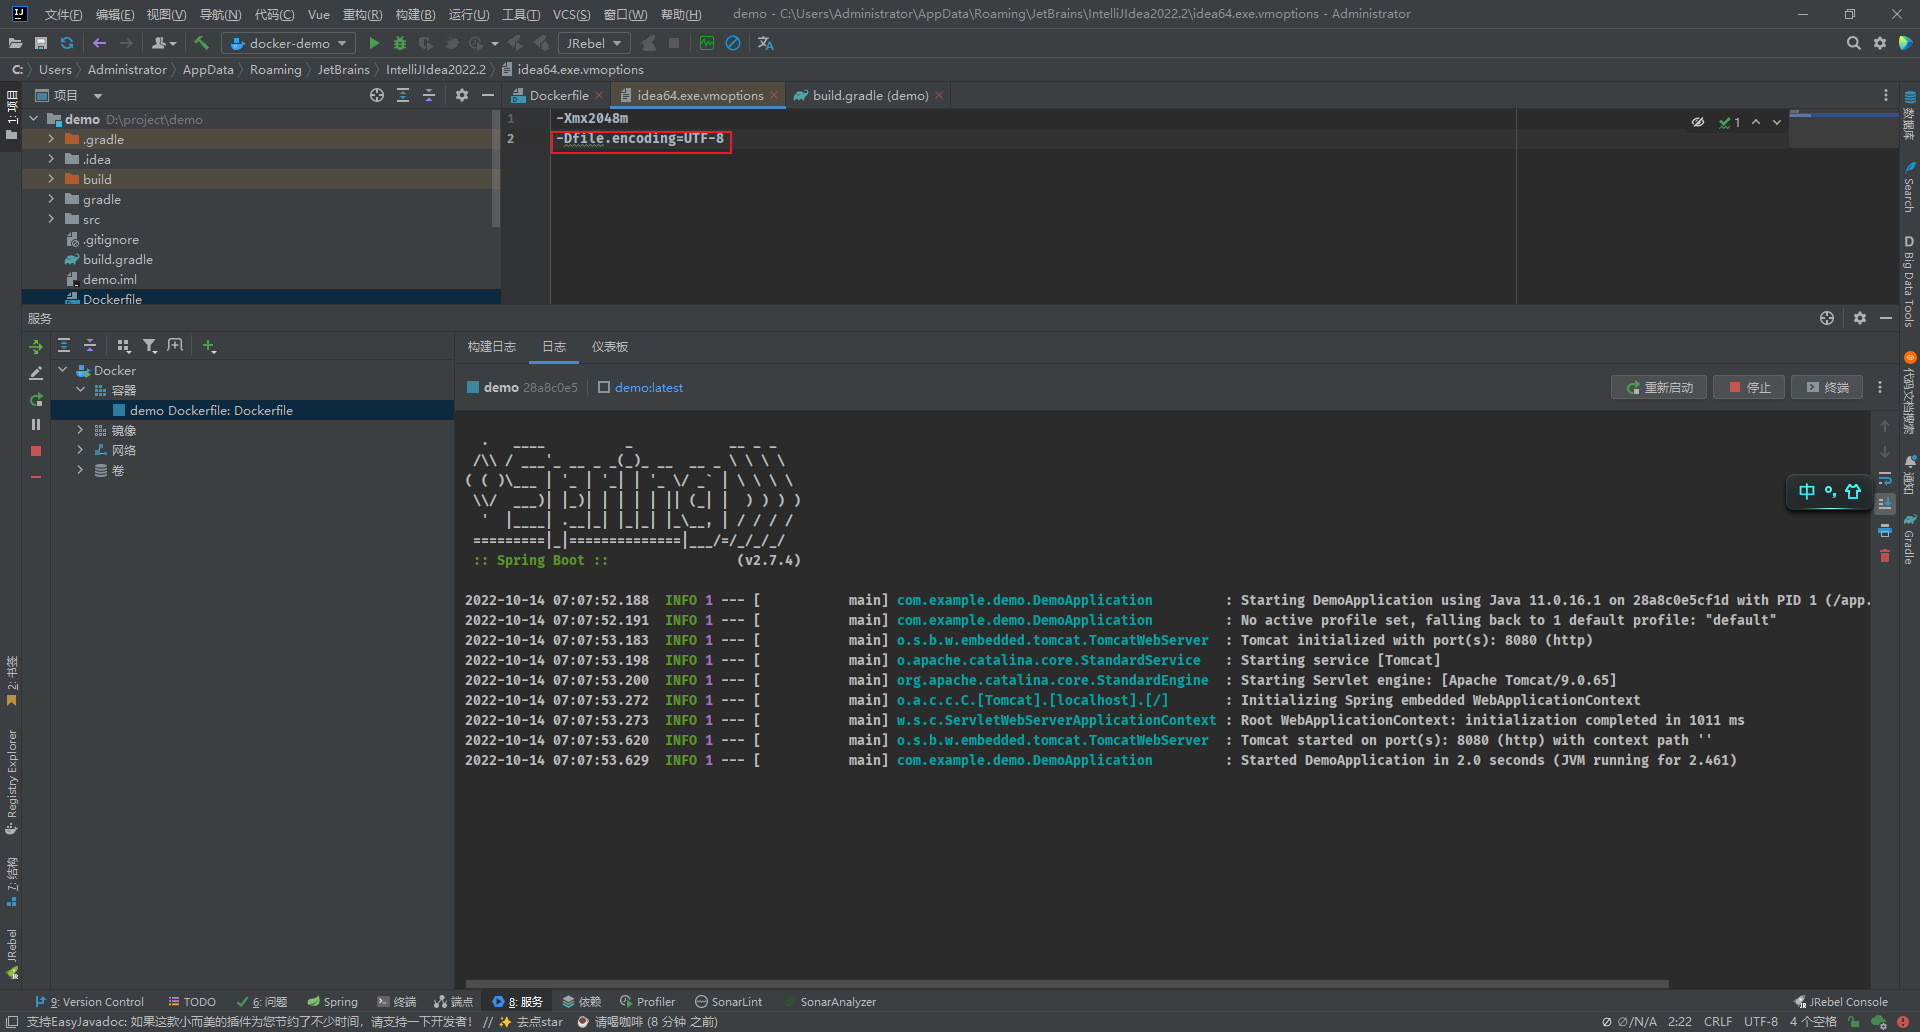Navigate back with the left arrow

tap(99, 43)
